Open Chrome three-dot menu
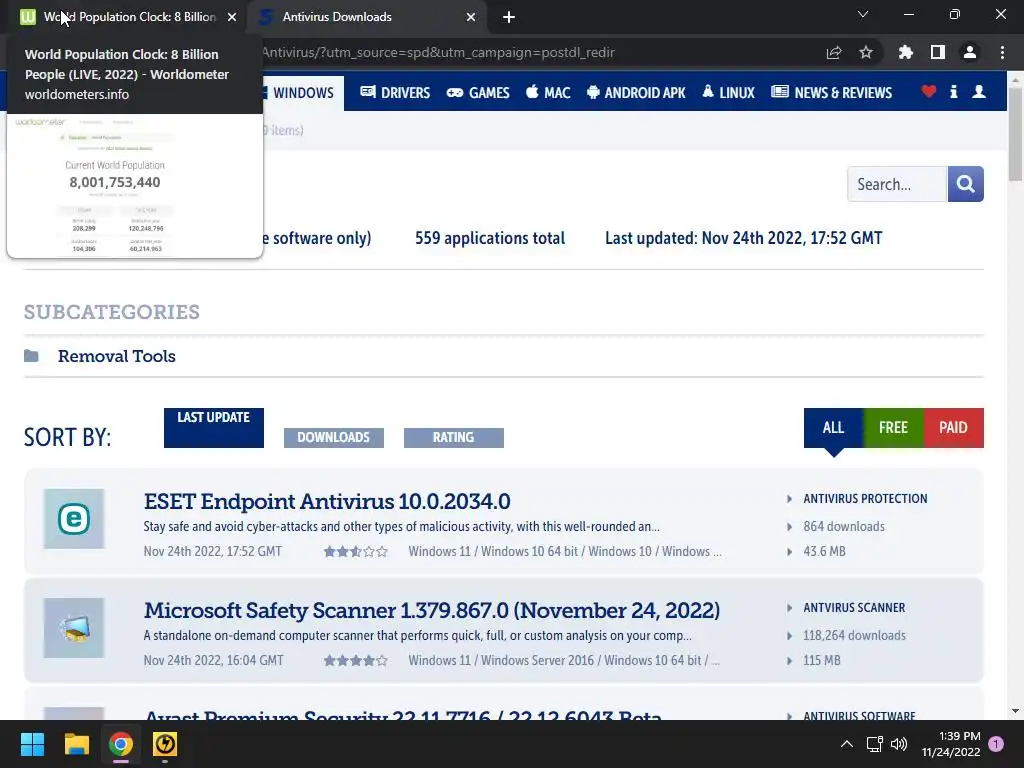 (1002, 52)
